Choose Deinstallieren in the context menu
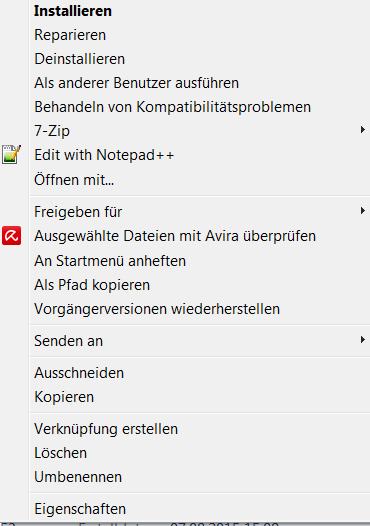 point(80,59)
